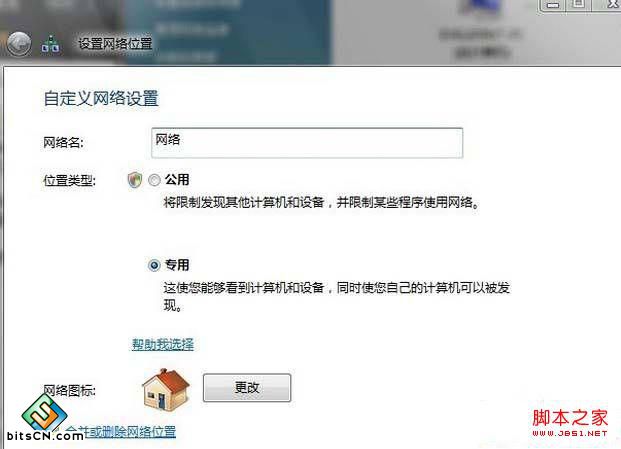Open the 合并或删除网络位置 link
This screenshot has width=621, height=449.
click(x=121, y=432)
